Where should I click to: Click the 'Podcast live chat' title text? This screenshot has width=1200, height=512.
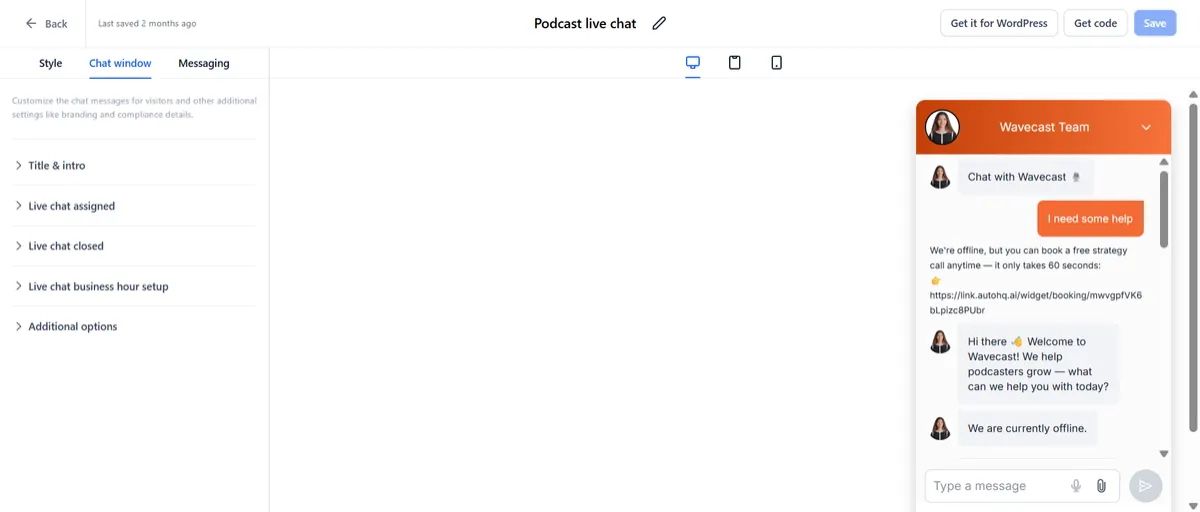[x=585, y=23]
